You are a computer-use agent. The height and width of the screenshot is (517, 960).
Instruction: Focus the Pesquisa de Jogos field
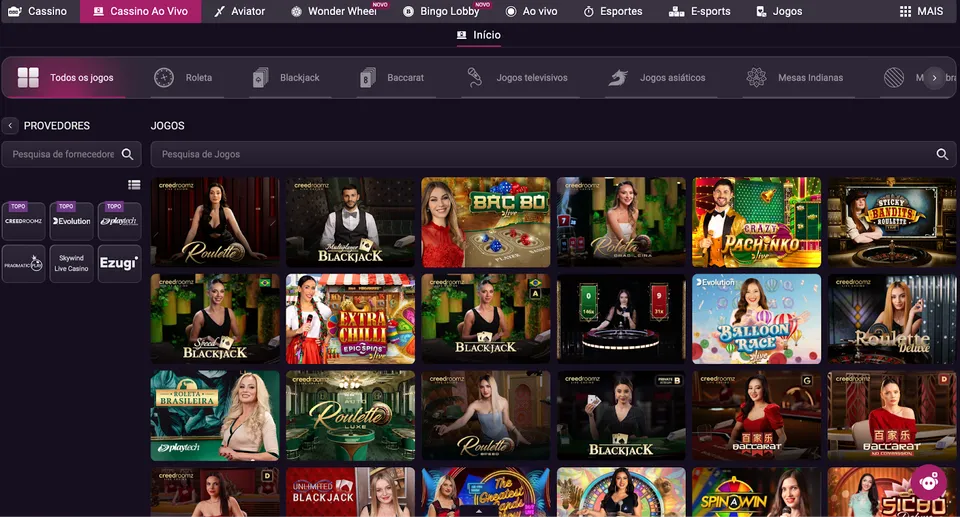(x=553, y=154)
